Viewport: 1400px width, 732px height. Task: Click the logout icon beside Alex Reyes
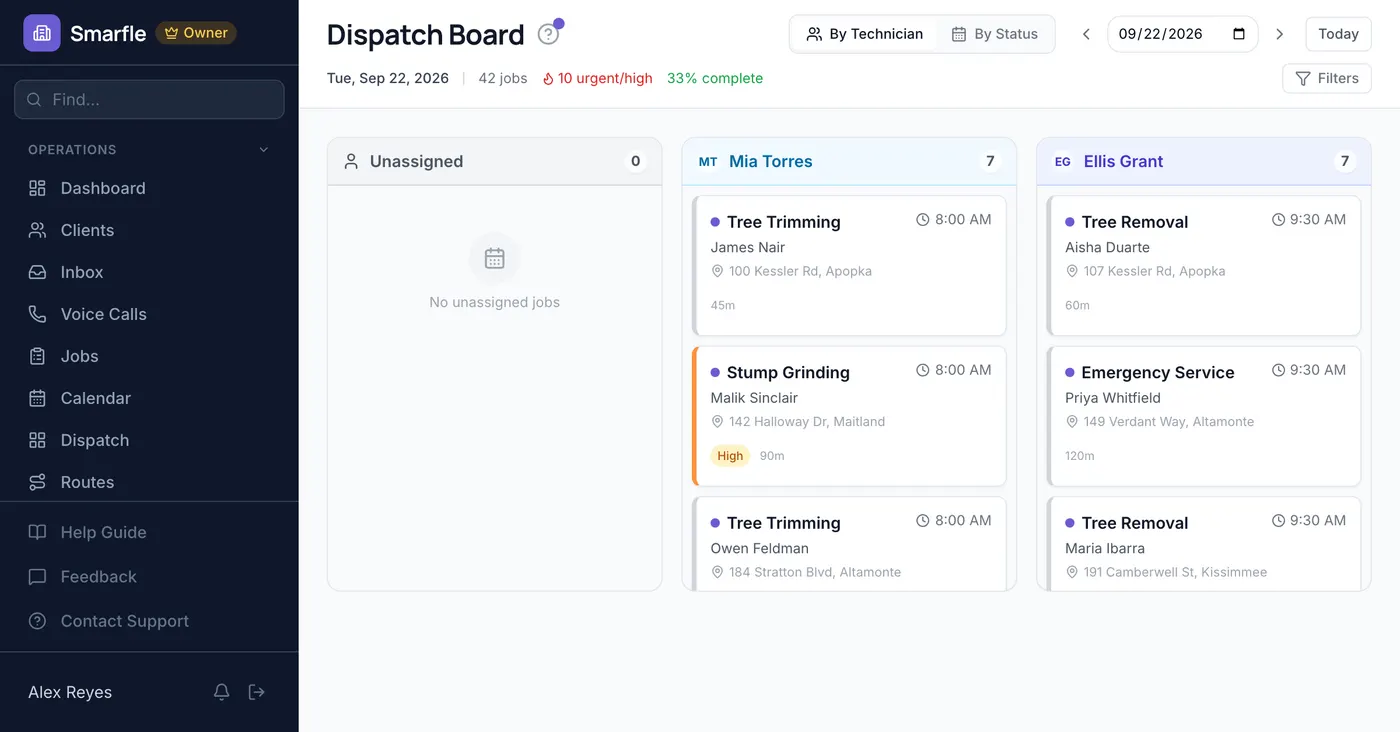(x=257, y=692)
